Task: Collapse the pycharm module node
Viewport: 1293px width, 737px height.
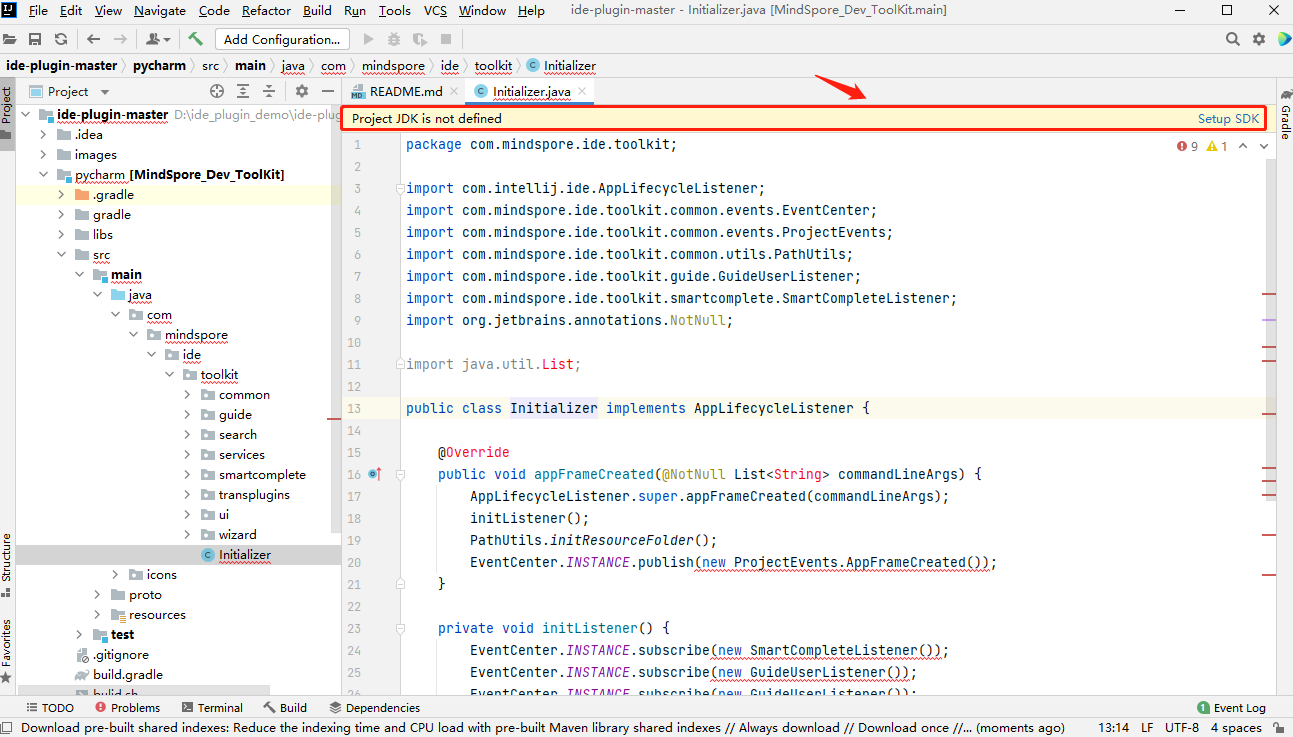Action: tap(43, 175)
